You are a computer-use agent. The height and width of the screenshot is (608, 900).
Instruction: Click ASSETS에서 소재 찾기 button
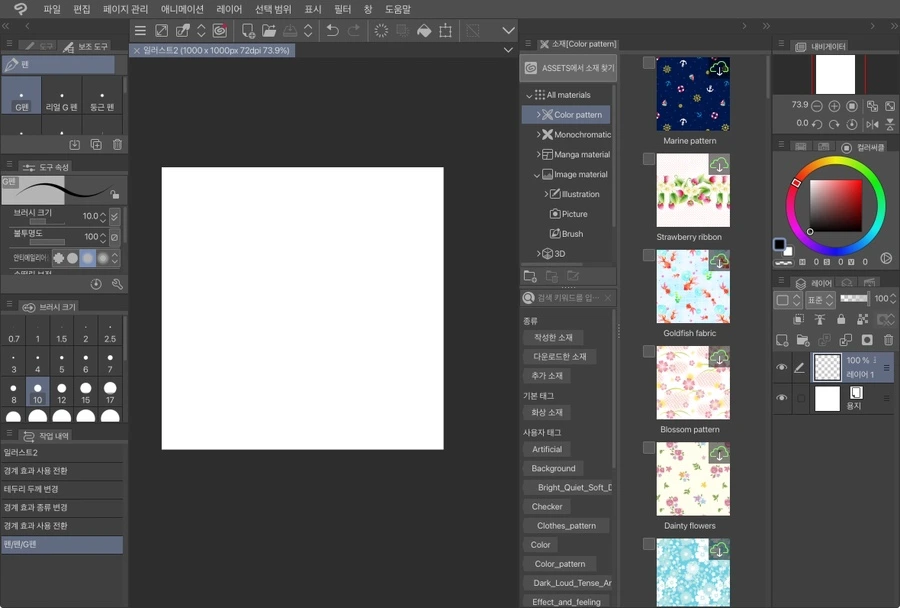(568, 68)
